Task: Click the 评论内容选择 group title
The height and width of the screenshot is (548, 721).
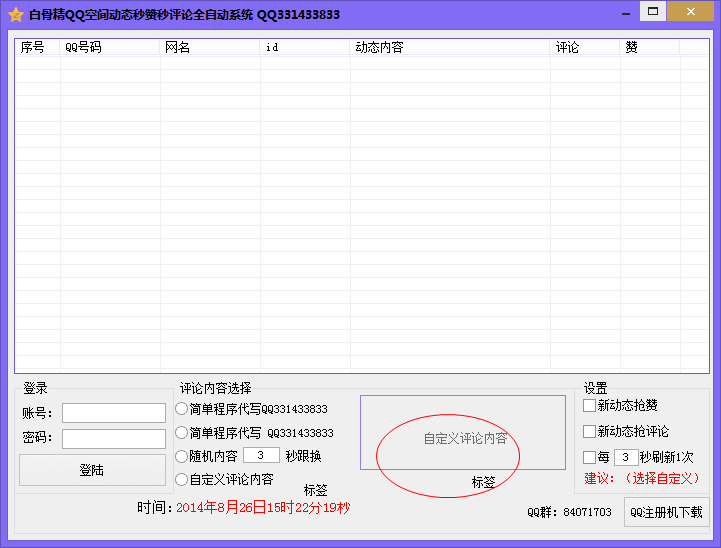Action: tap(215, 388)
